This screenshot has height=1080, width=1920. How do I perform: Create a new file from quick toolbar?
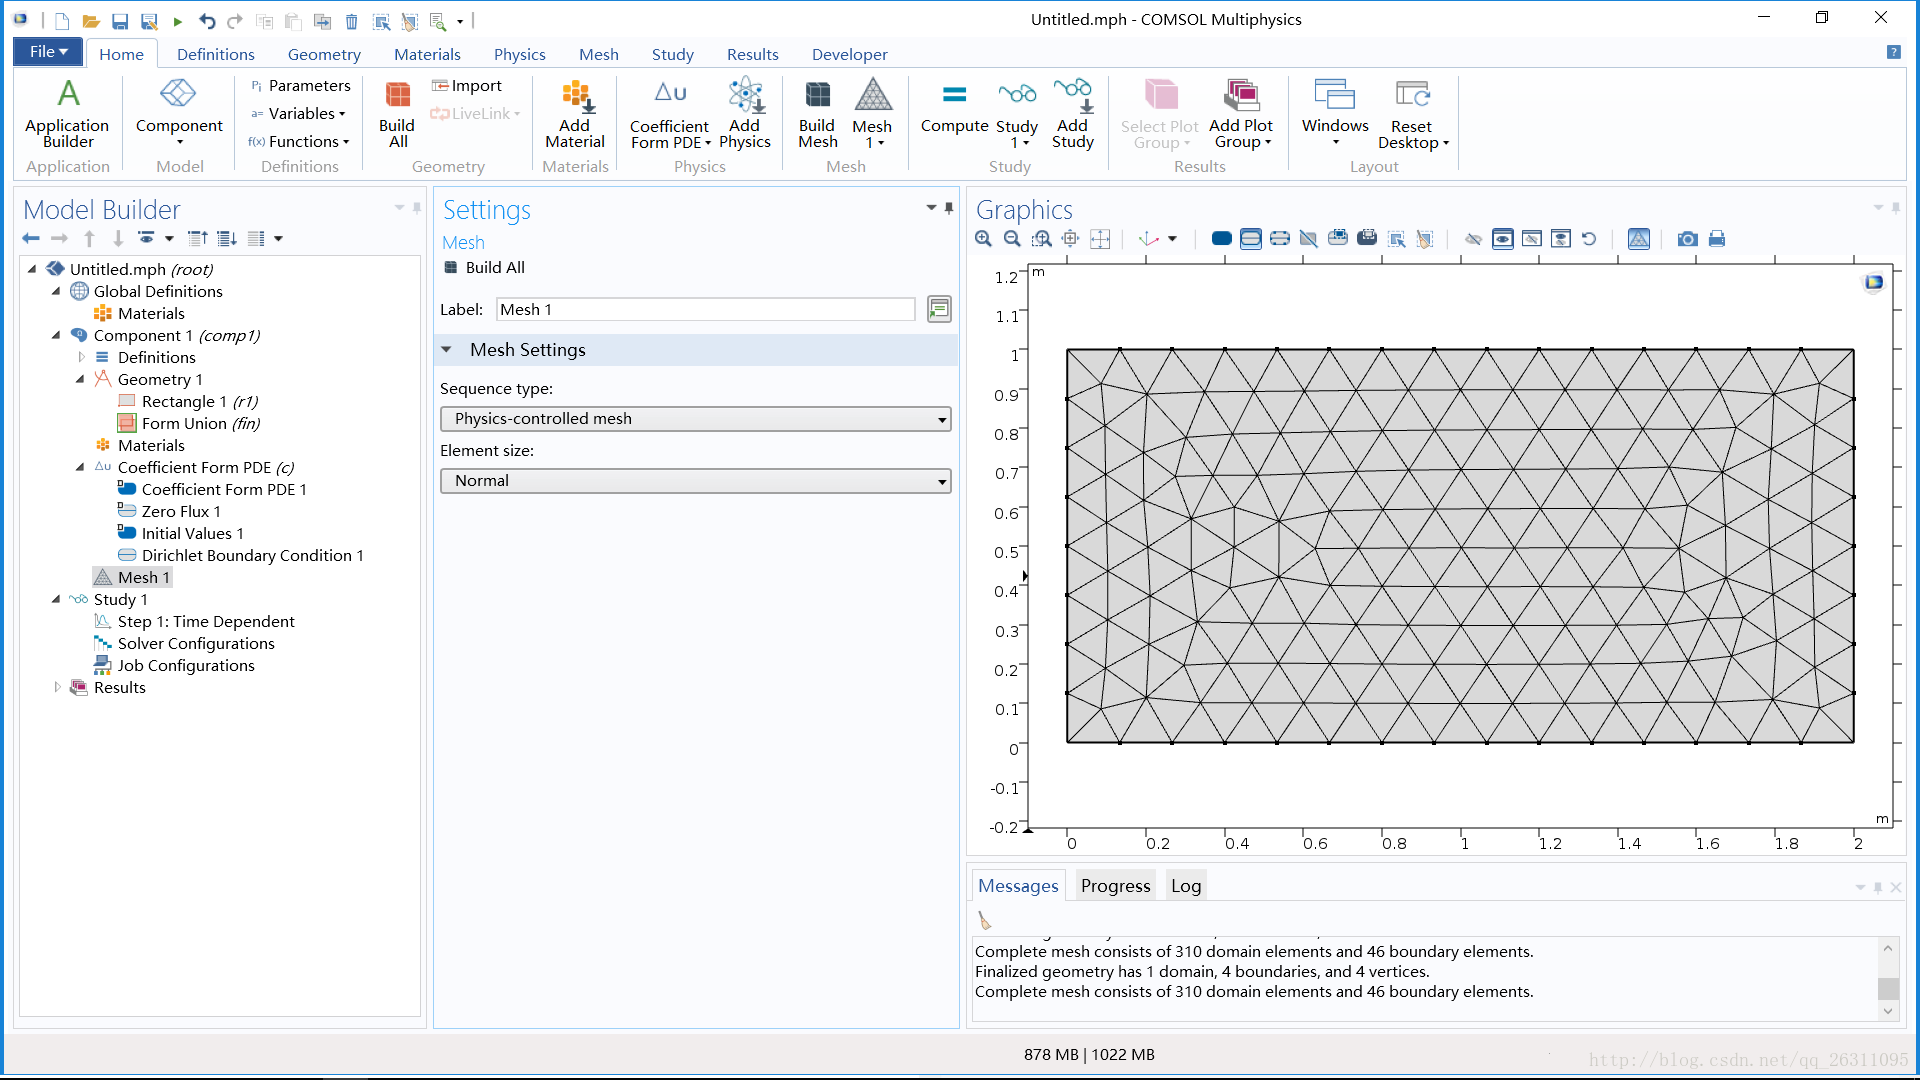(x=62, y=21)
